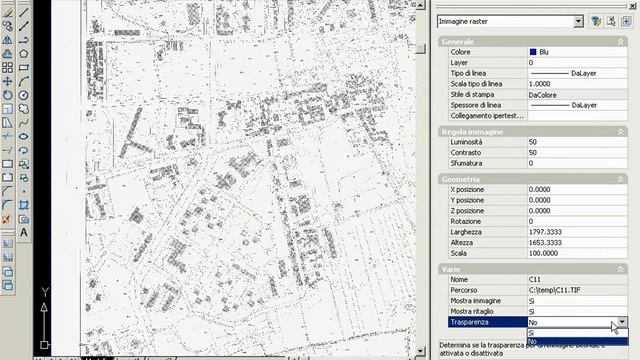
Task: Click the Contrasto value field
Action: click(578, 153)
